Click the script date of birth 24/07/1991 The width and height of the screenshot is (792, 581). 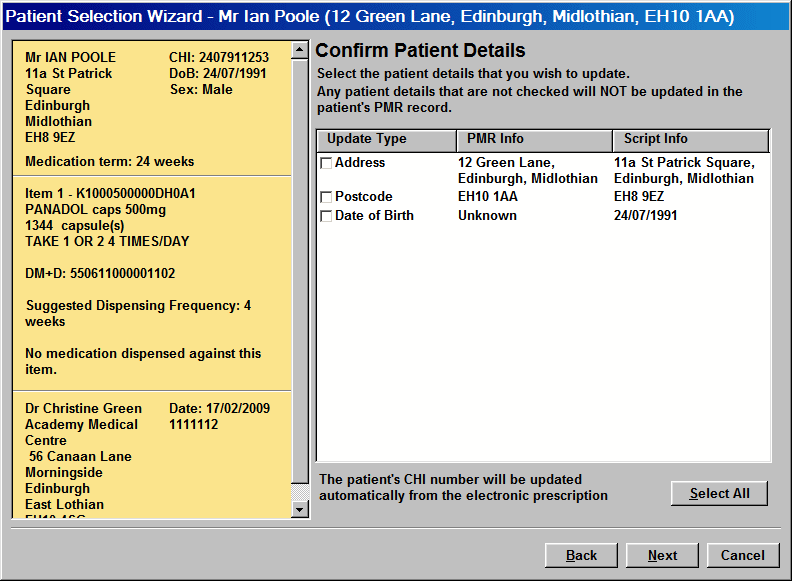(645, 215)
